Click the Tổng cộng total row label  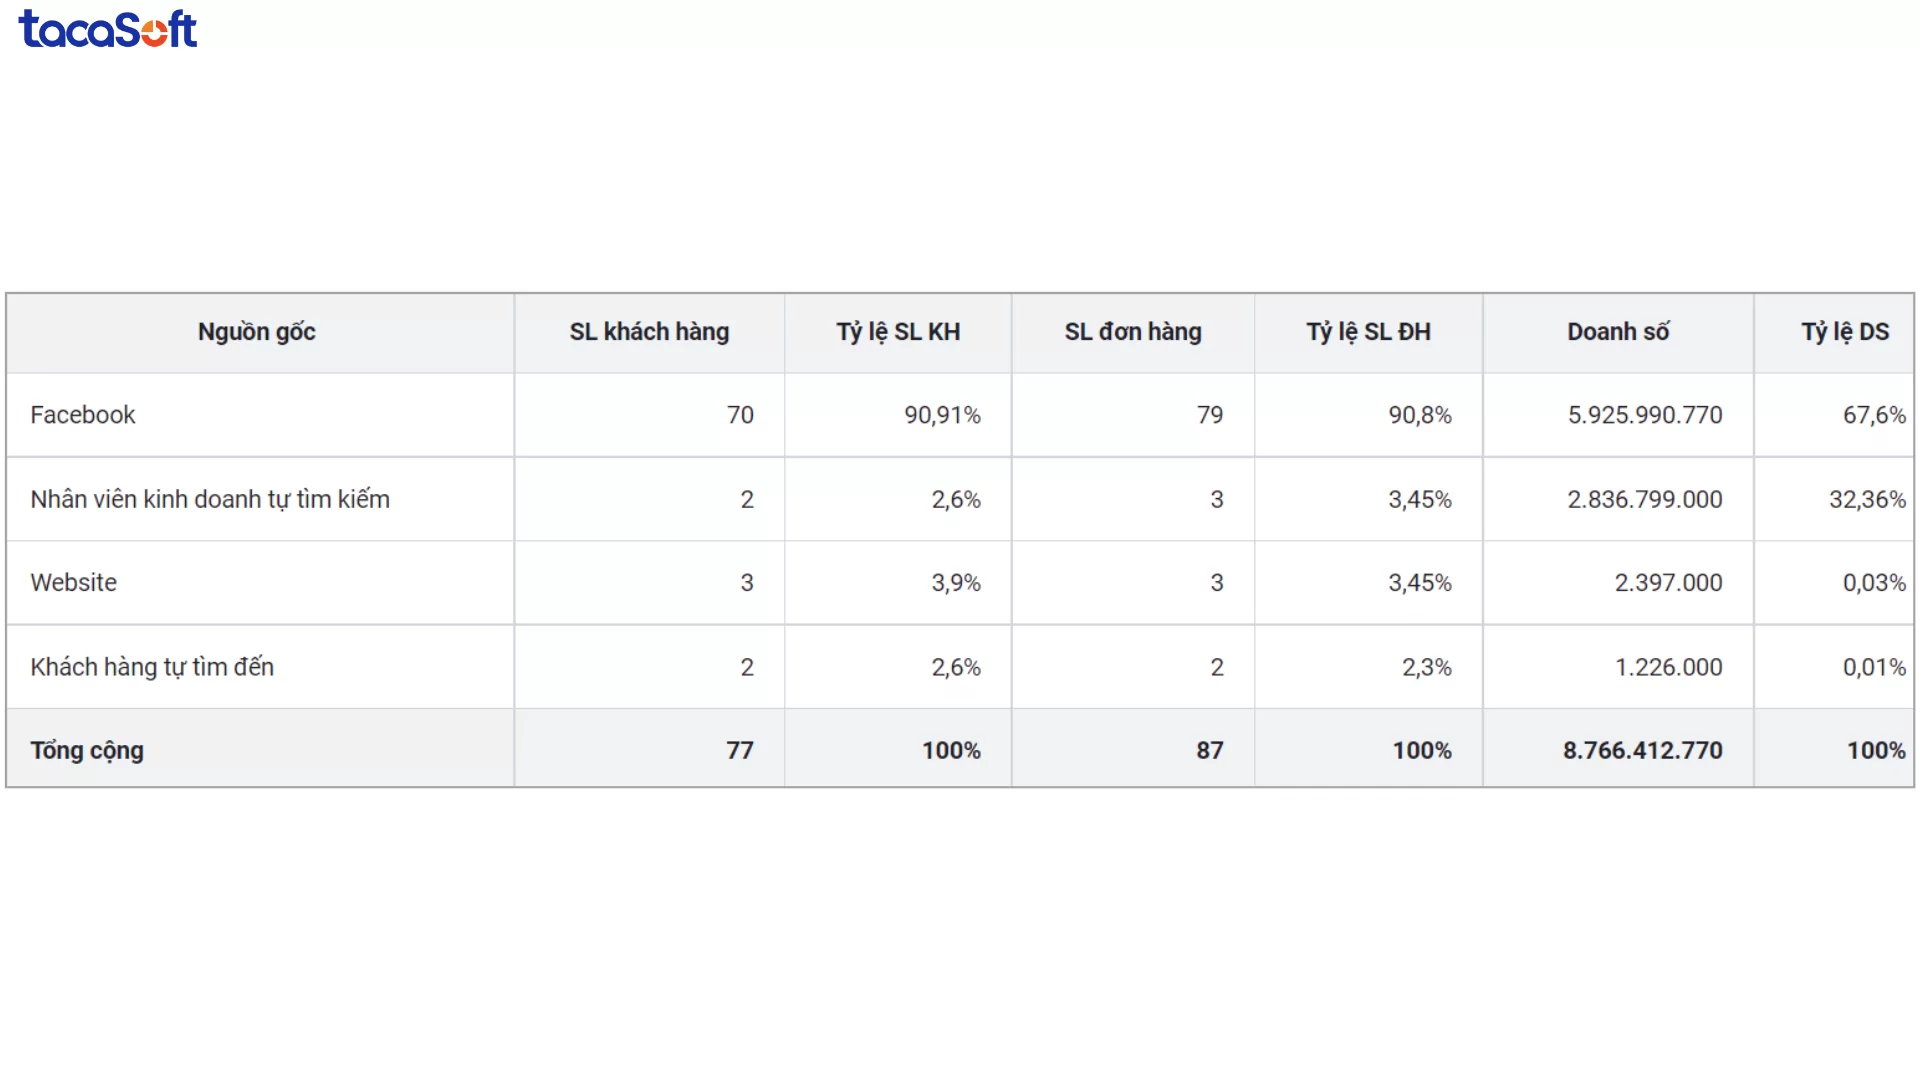(x=87, y=750)
